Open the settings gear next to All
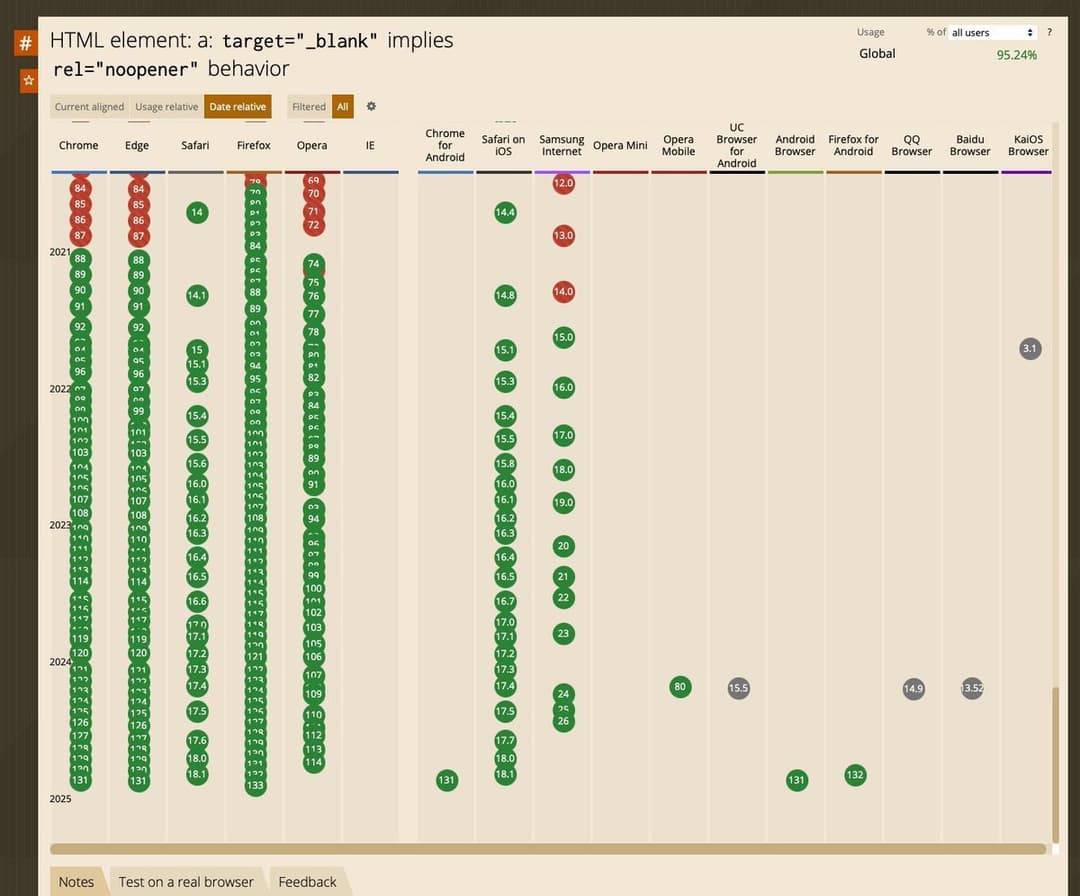The width and height of the screenshot is (1080, 896). coord(371,106)
